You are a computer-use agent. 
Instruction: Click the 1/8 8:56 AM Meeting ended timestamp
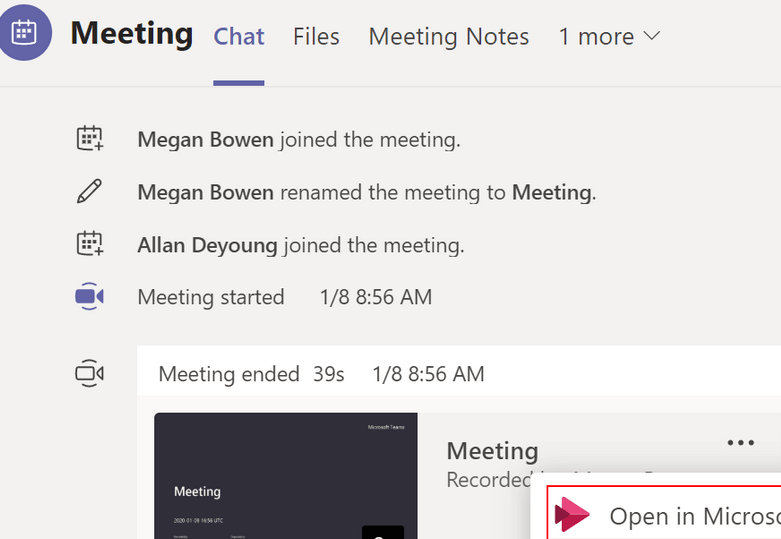[428, 374]
